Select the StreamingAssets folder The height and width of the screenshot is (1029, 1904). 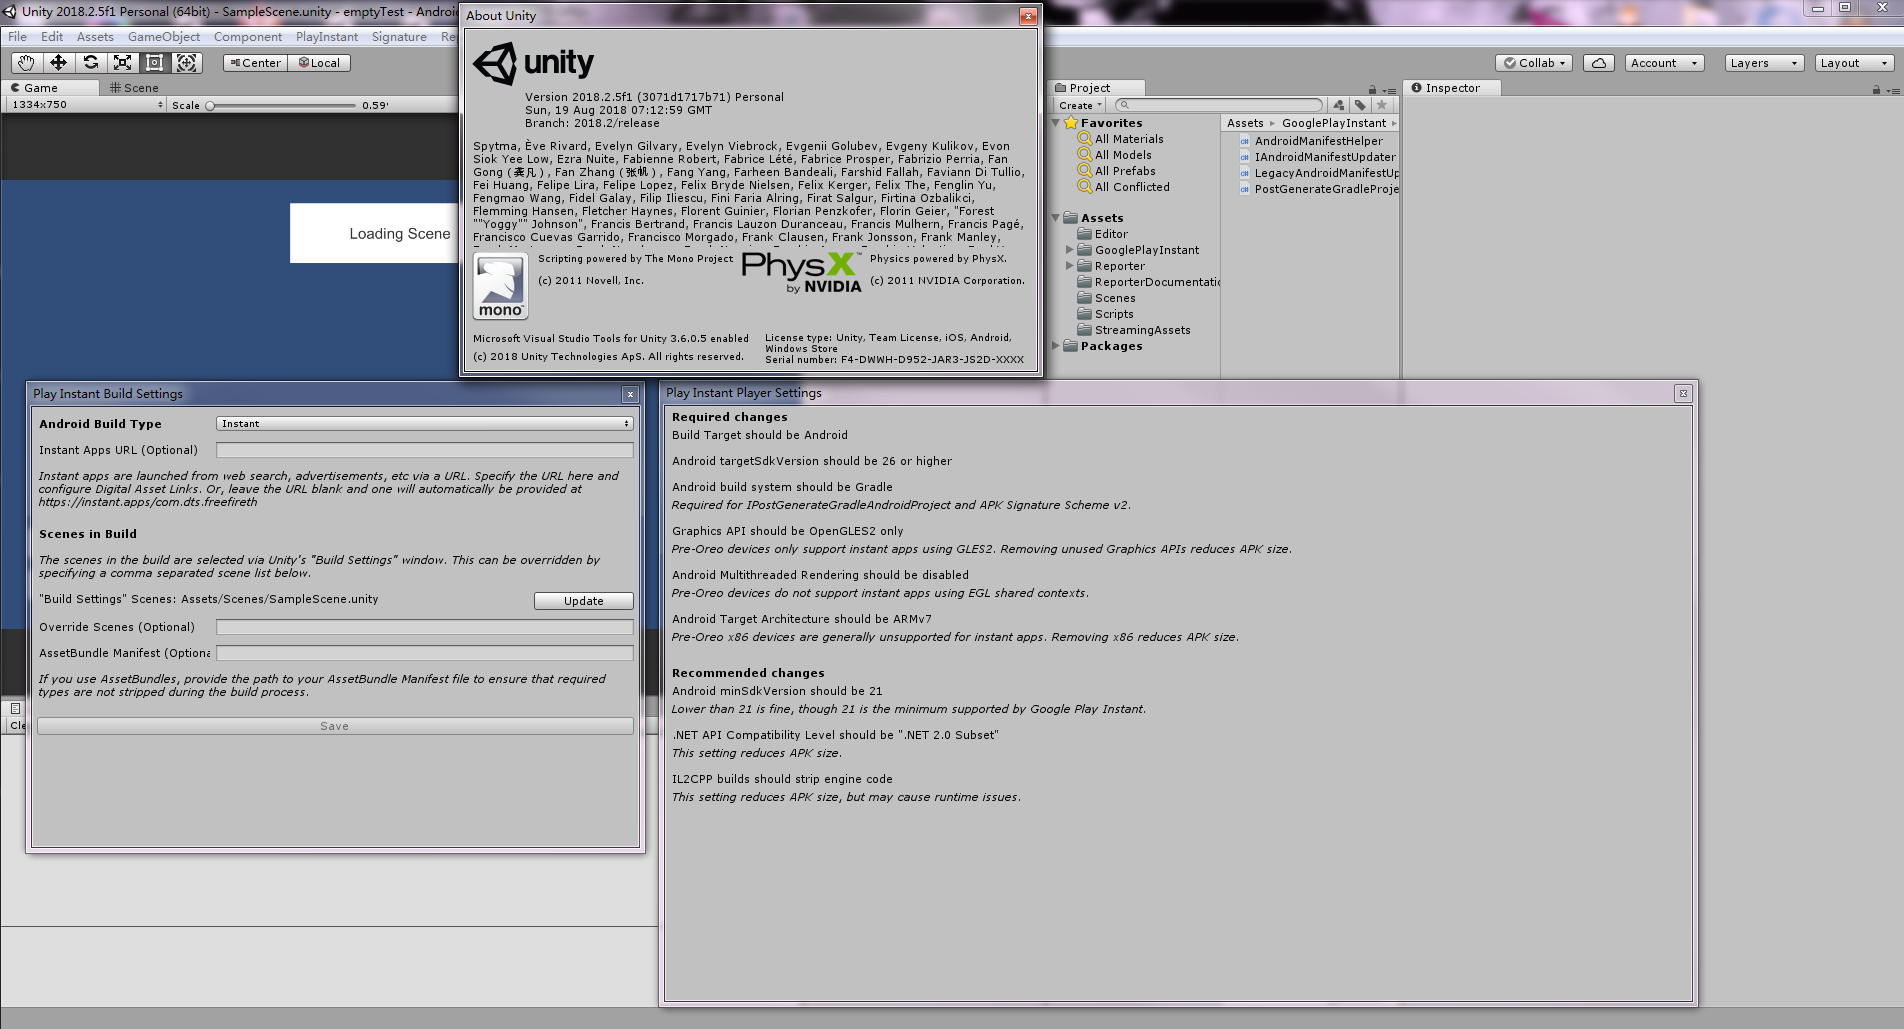(1142, 330)
